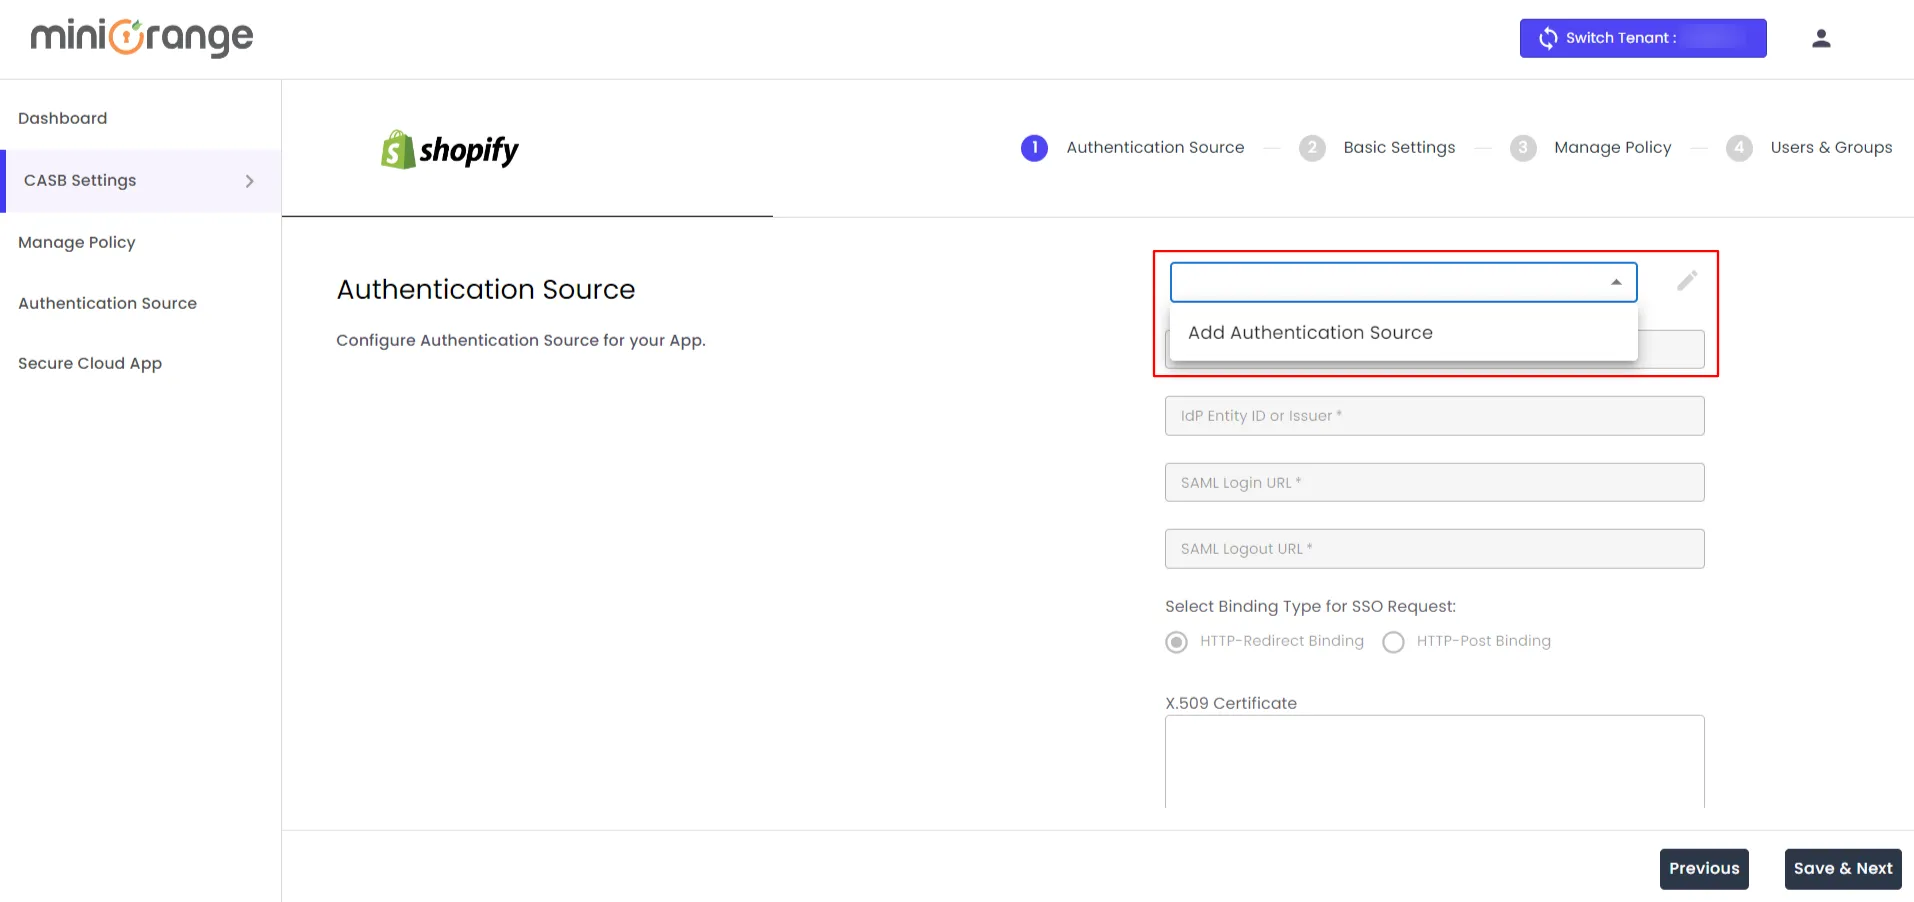1914x902 pixels.
Task: Go to Manage Policy step
Action: [1612, 147]
